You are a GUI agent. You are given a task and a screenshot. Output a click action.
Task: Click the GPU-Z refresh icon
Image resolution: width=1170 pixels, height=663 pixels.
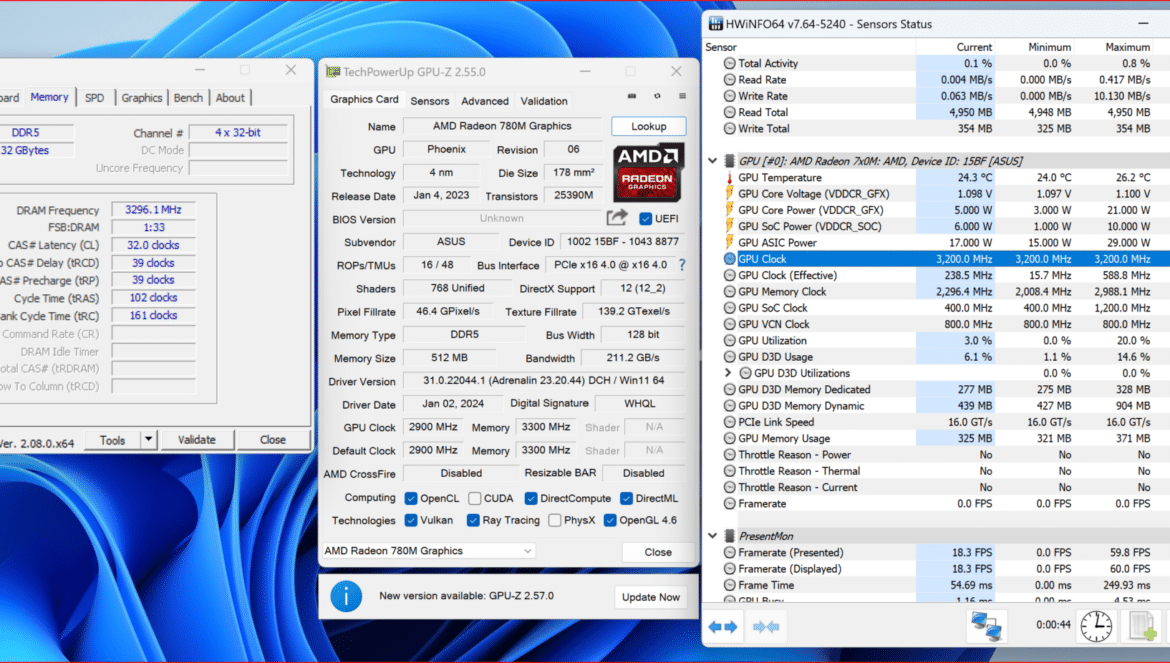point(657,96)
